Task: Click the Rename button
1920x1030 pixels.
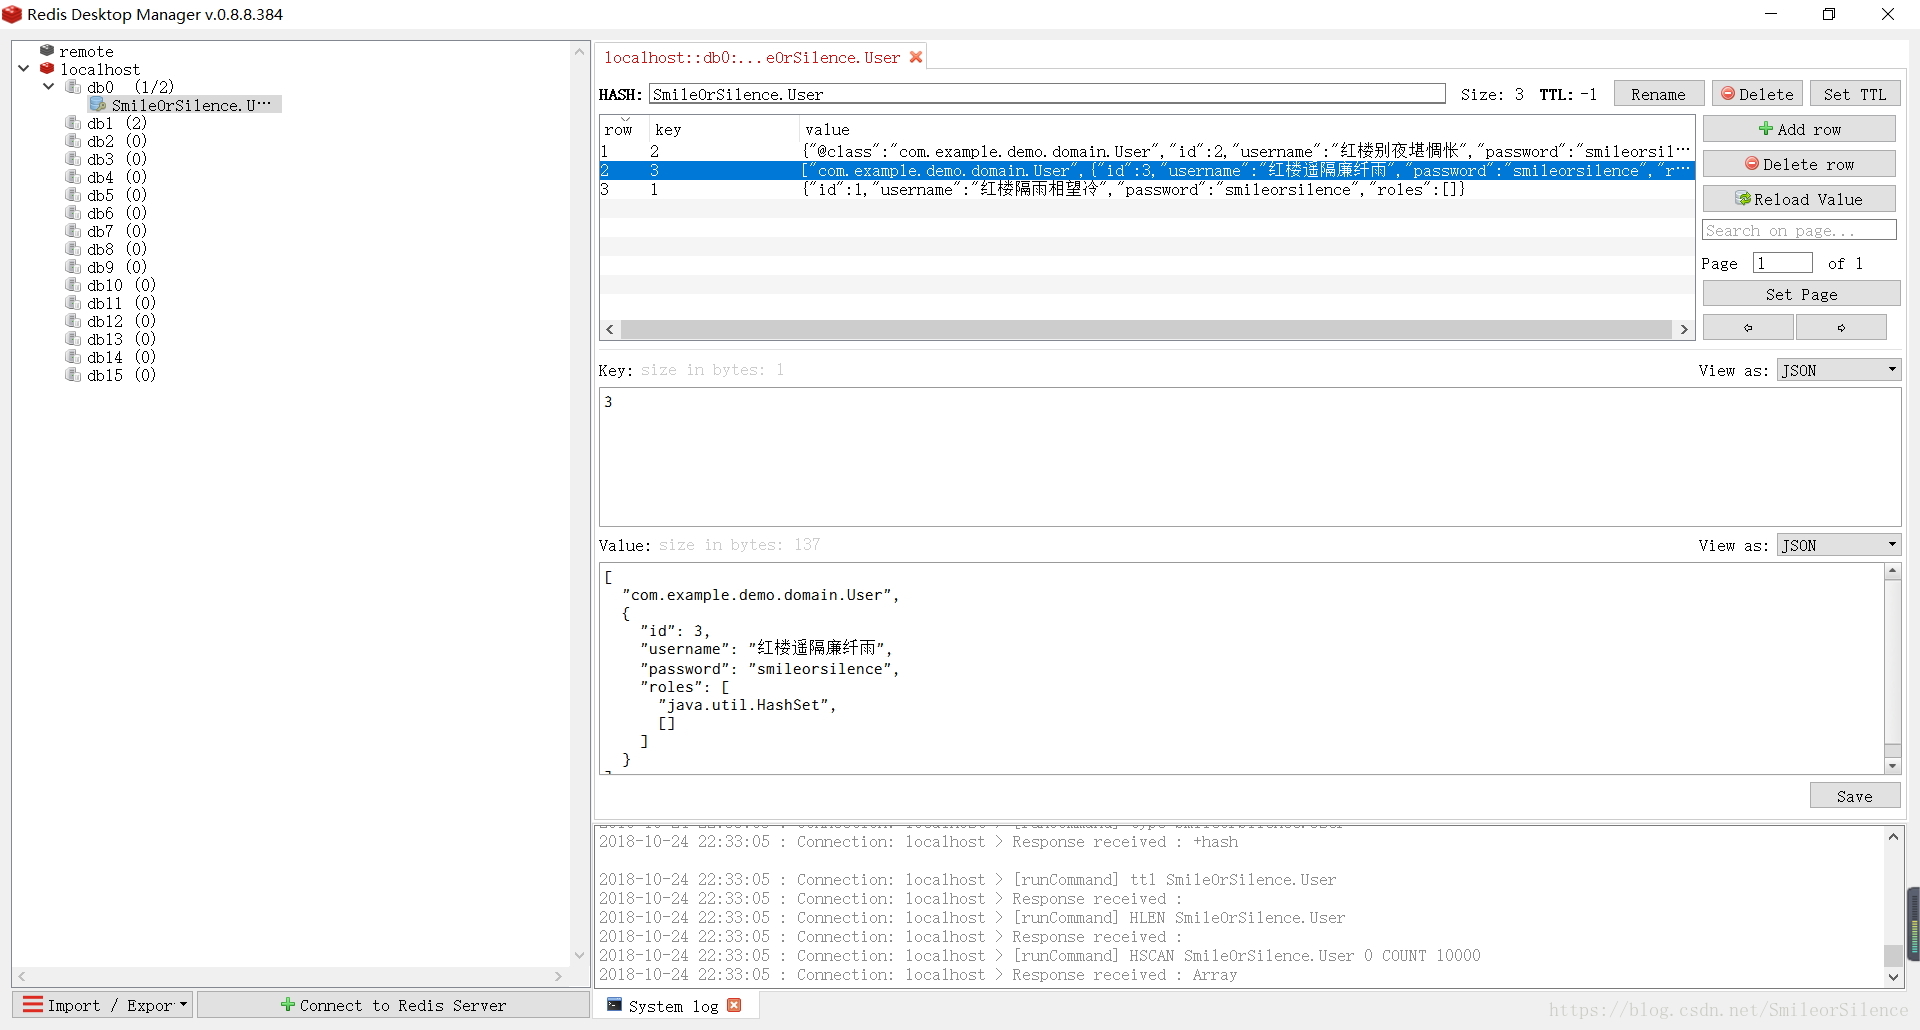Action: click(1658, 94)
